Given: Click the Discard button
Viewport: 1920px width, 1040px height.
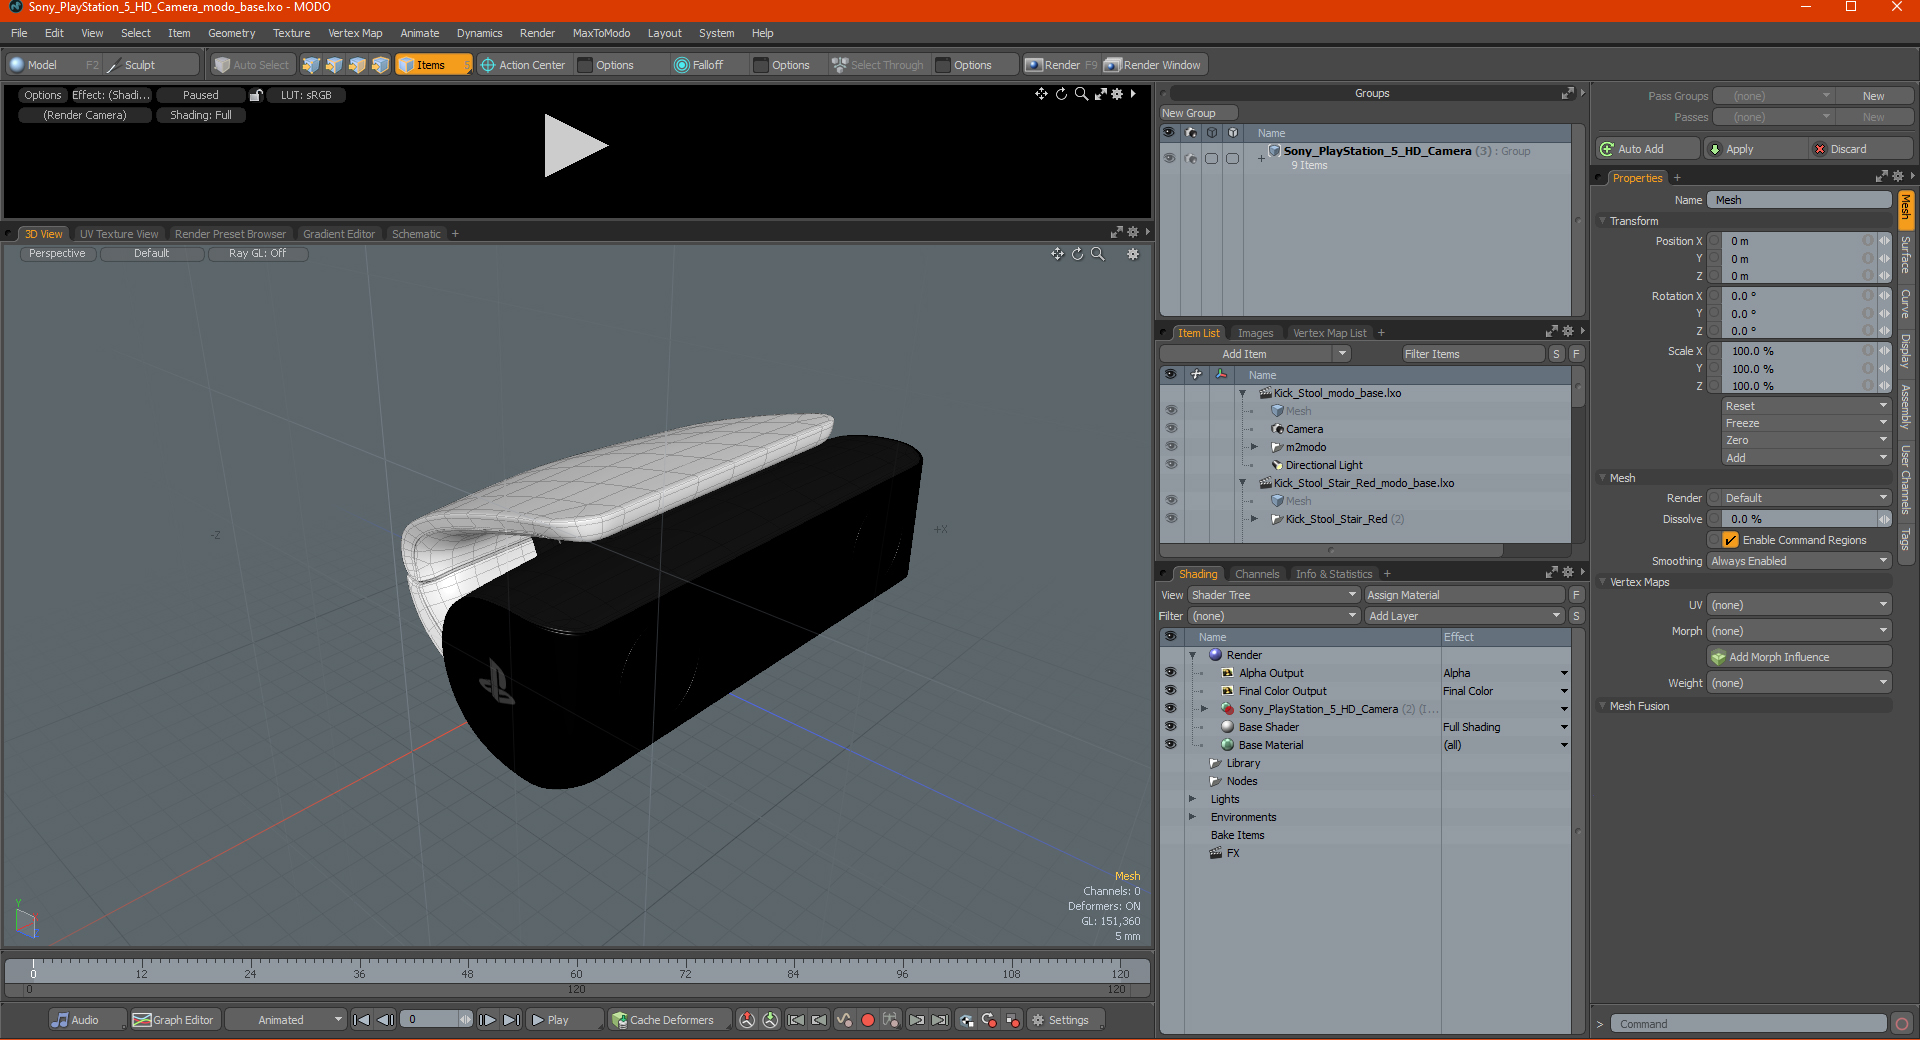Looking at the screenshot, I should tap(1861, 149).
